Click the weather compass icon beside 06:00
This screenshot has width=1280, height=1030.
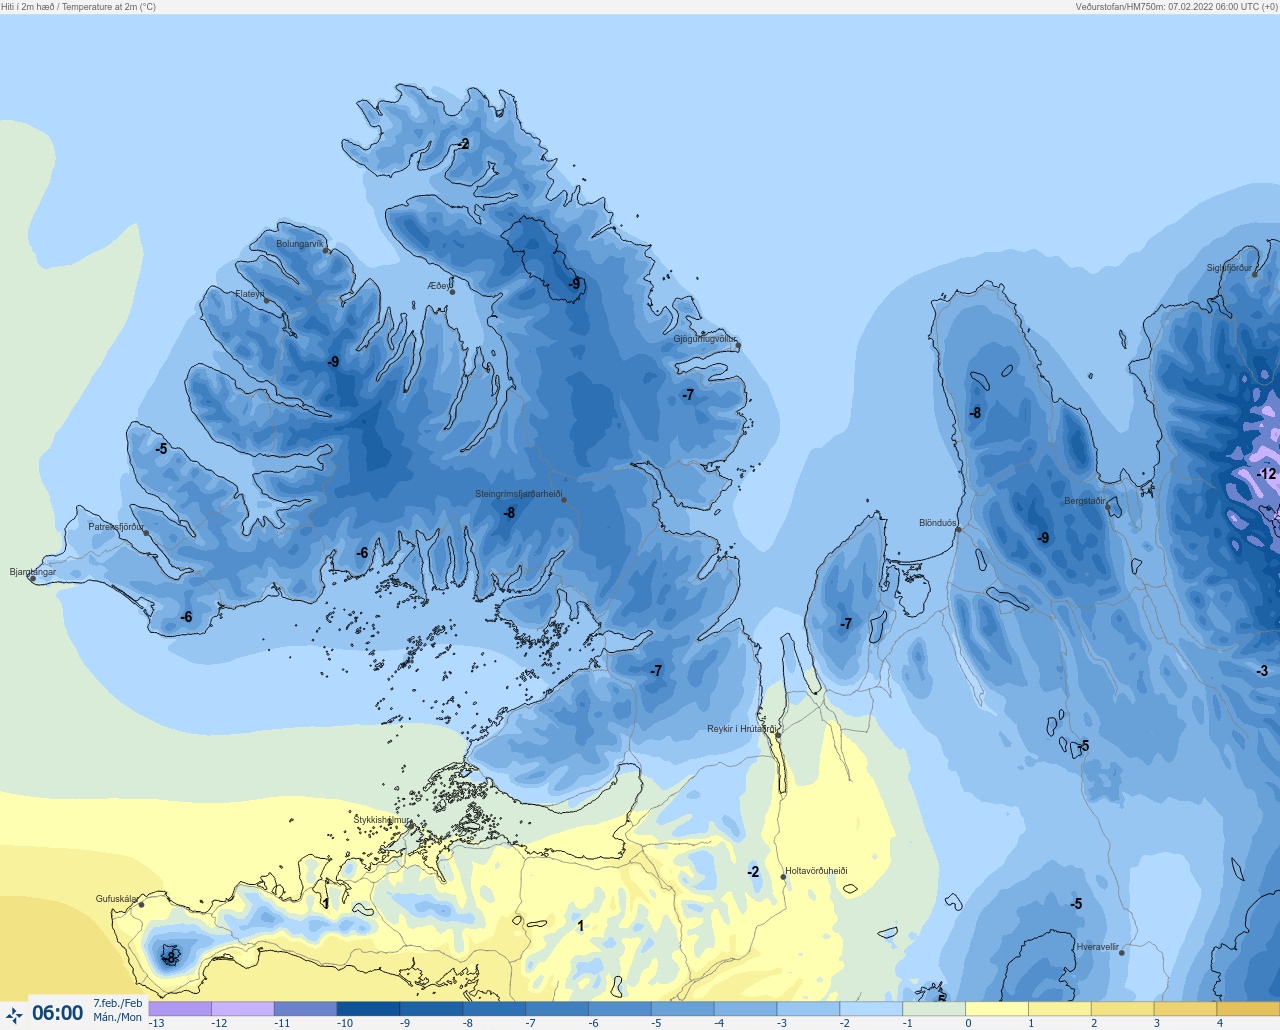14,1015
